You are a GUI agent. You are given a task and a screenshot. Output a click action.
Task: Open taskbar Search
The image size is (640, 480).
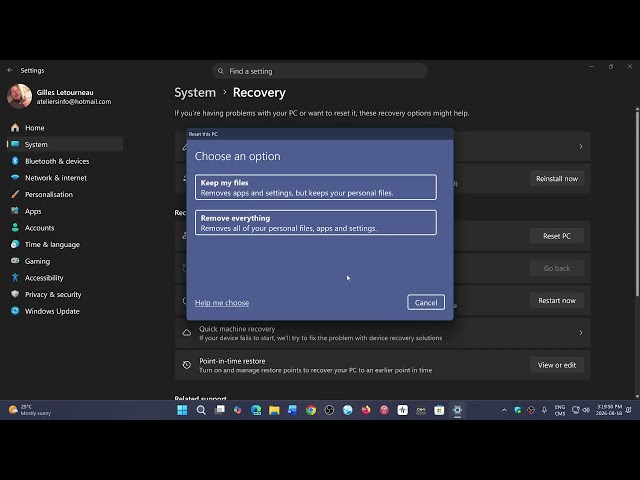[x=201, y=410]
